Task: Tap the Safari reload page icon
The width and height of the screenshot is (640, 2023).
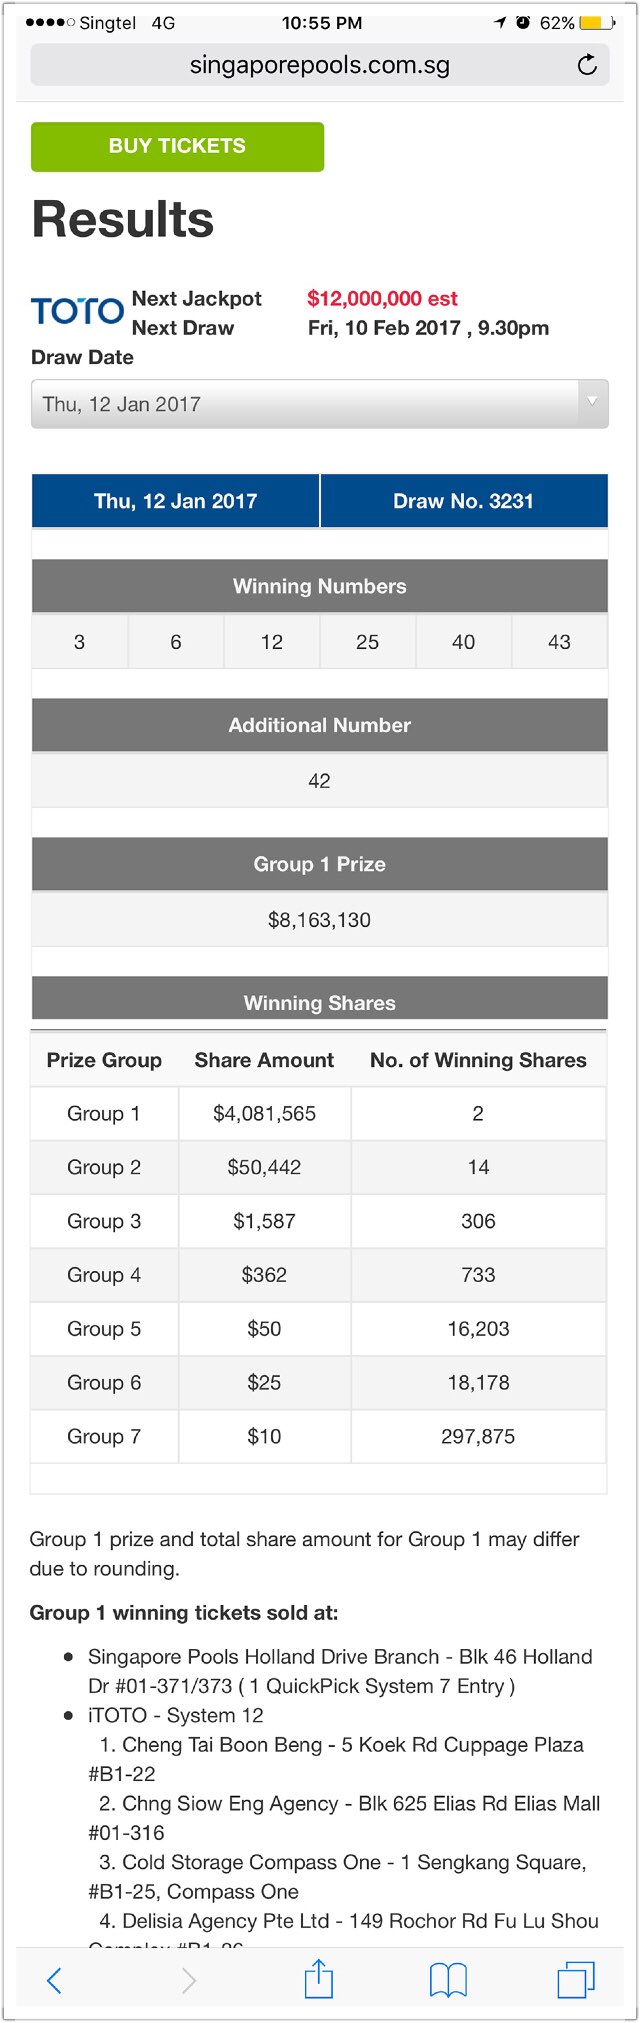Action: 588,66
